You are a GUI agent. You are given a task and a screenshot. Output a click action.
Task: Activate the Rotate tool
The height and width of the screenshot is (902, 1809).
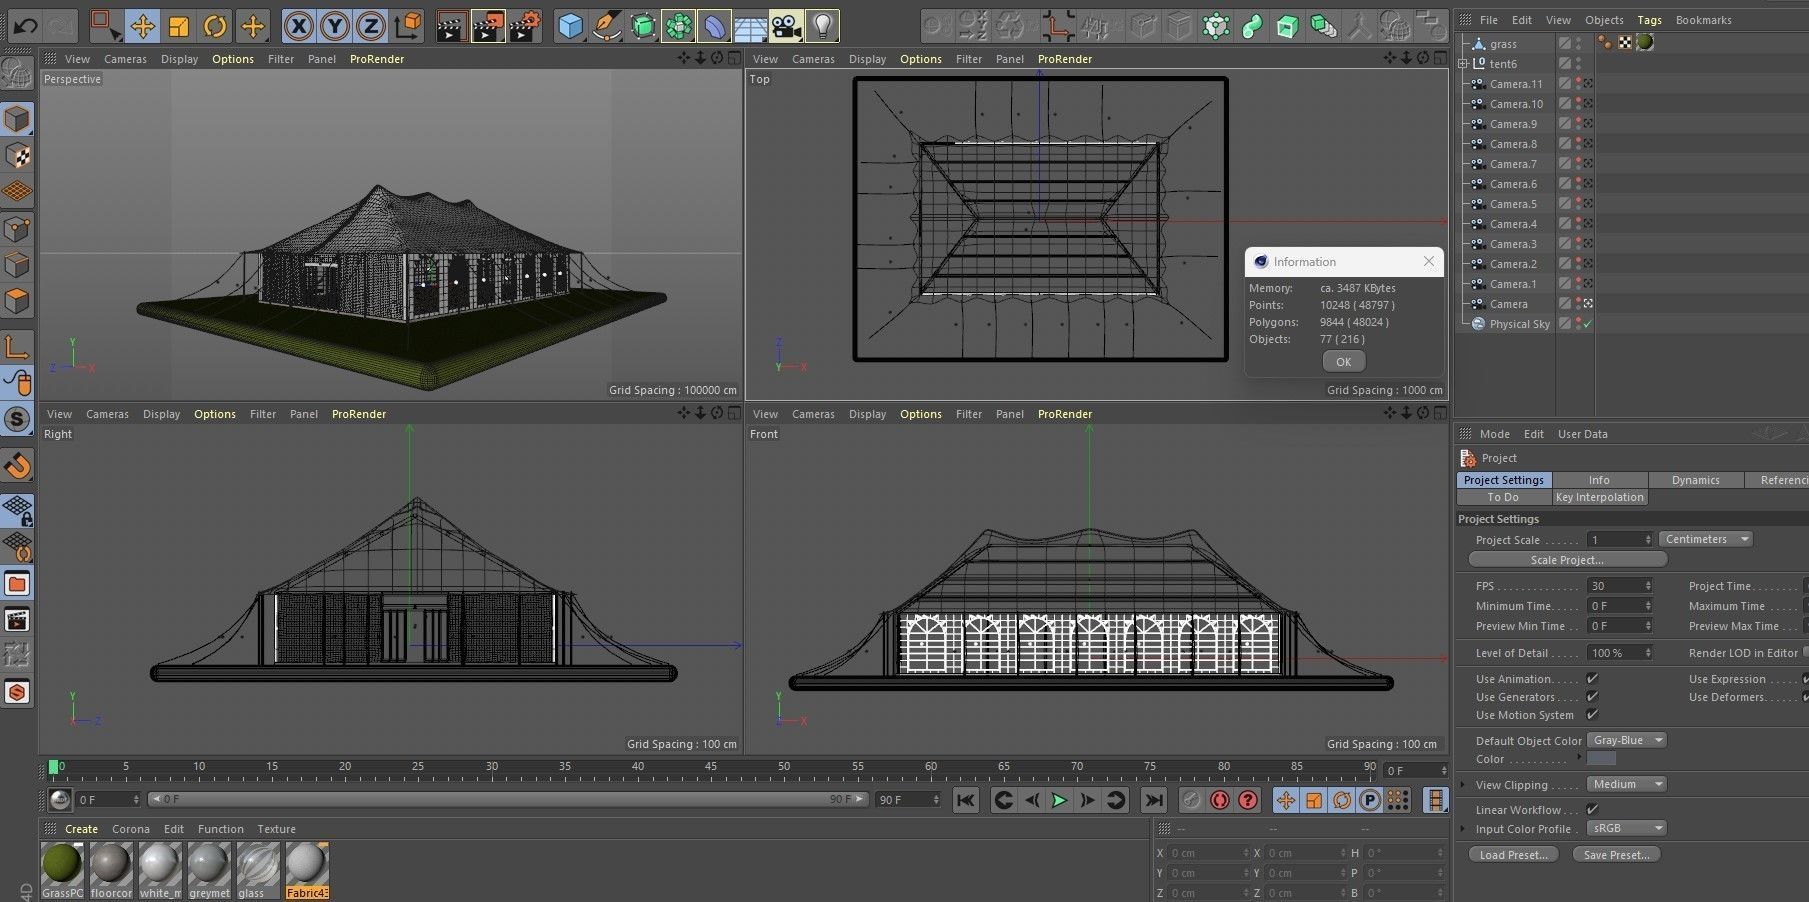coord(215,26)
